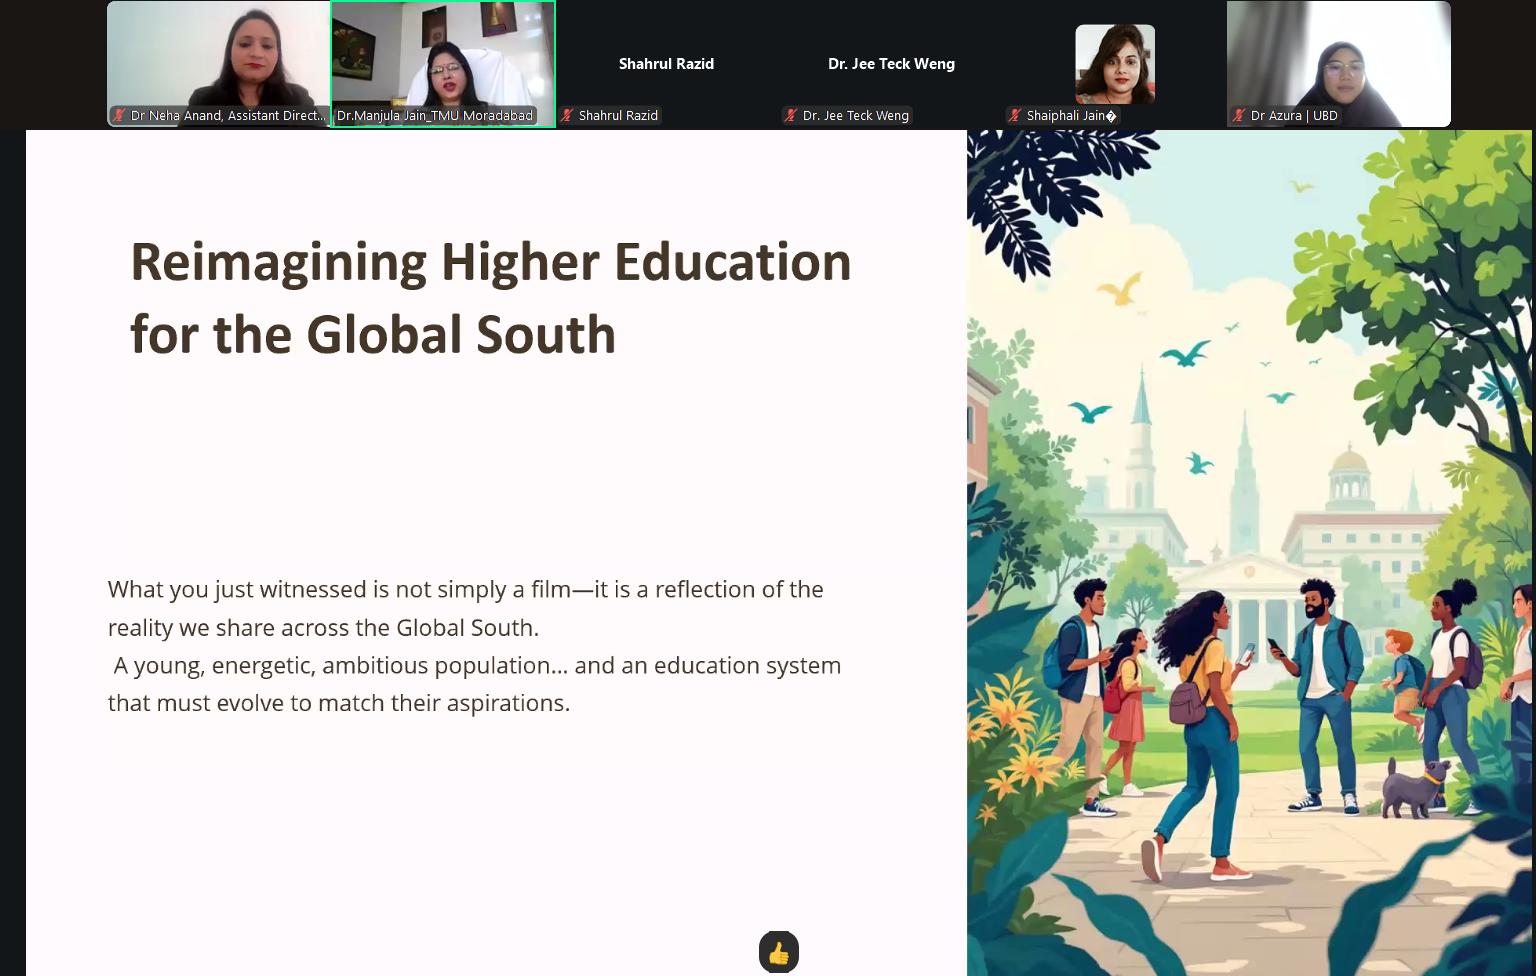Image resolution: width=1536 pixels, height=976 pixels.
Task: Click the muted microphone icon on Dr Neha Anand's tile
Action: [x=119, y=116]
